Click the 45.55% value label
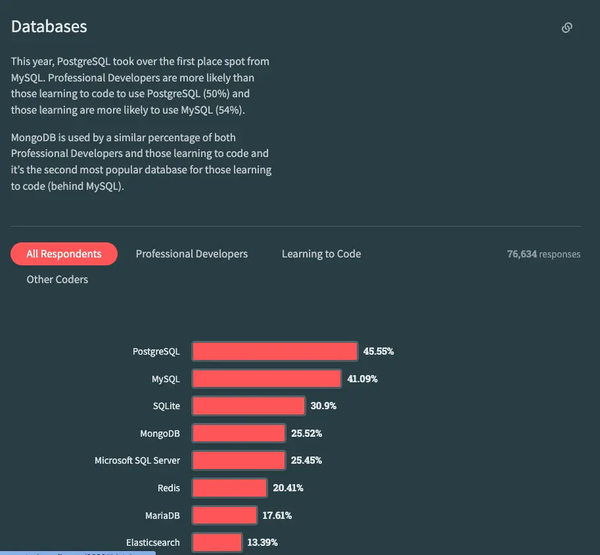Viewport: 600px width, 555px height. click(x=378, y=351)
